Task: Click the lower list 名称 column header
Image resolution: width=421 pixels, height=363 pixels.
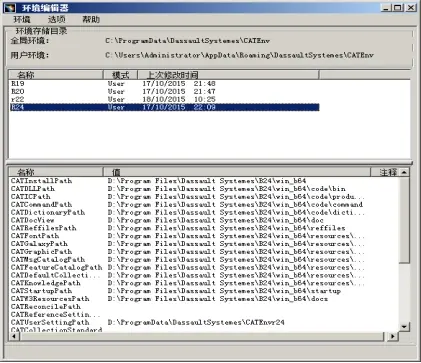Action: pyautogui.click(x=56, y=172)
